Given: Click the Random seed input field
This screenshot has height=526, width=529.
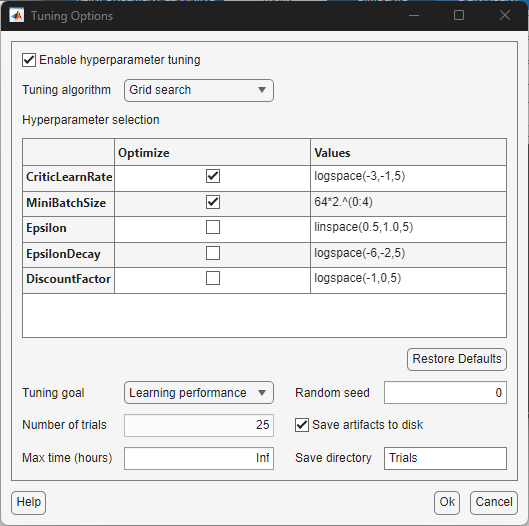Looking at the screenshot, I should (445, 393).
